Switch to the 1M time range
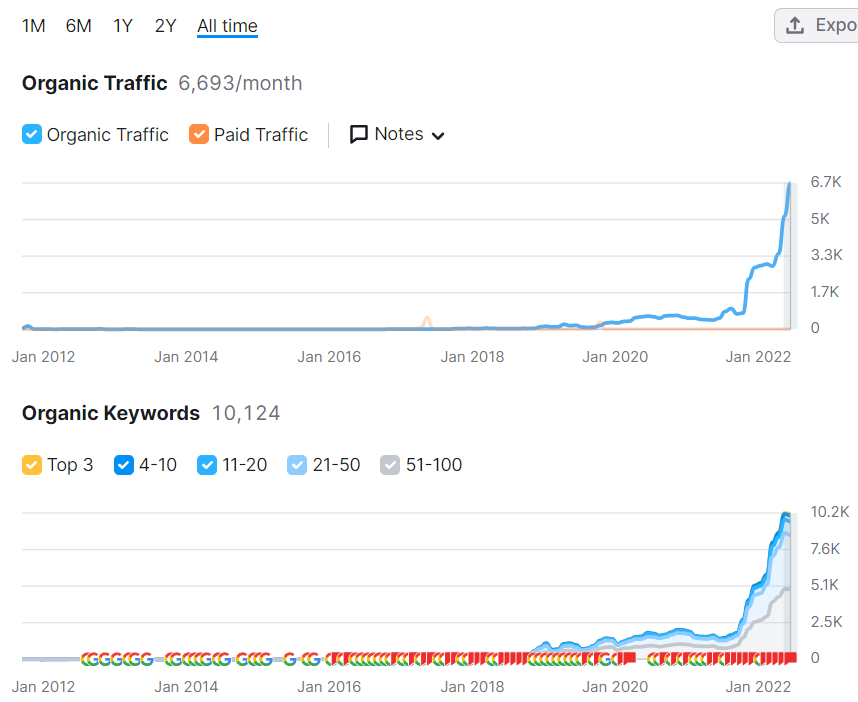This screenshot has height=702, width=858. coord(33,26)
